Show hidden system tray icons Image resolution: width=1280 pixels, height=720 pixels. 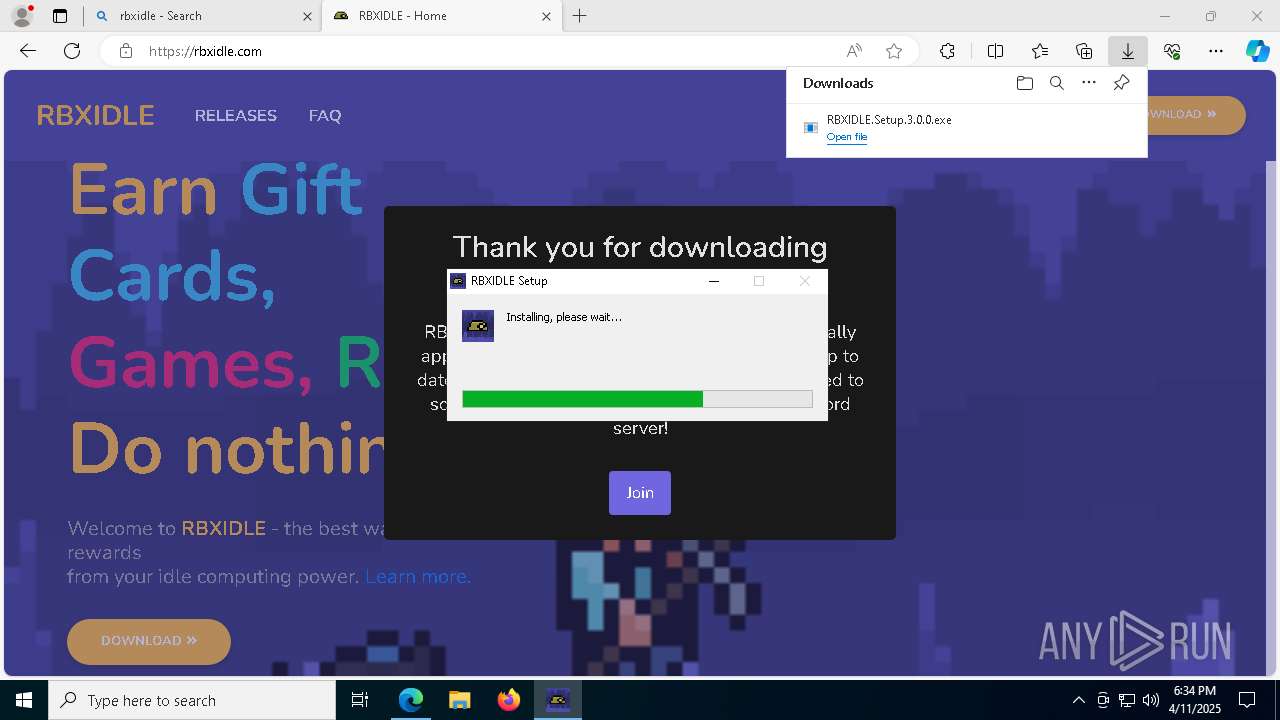1078,700
